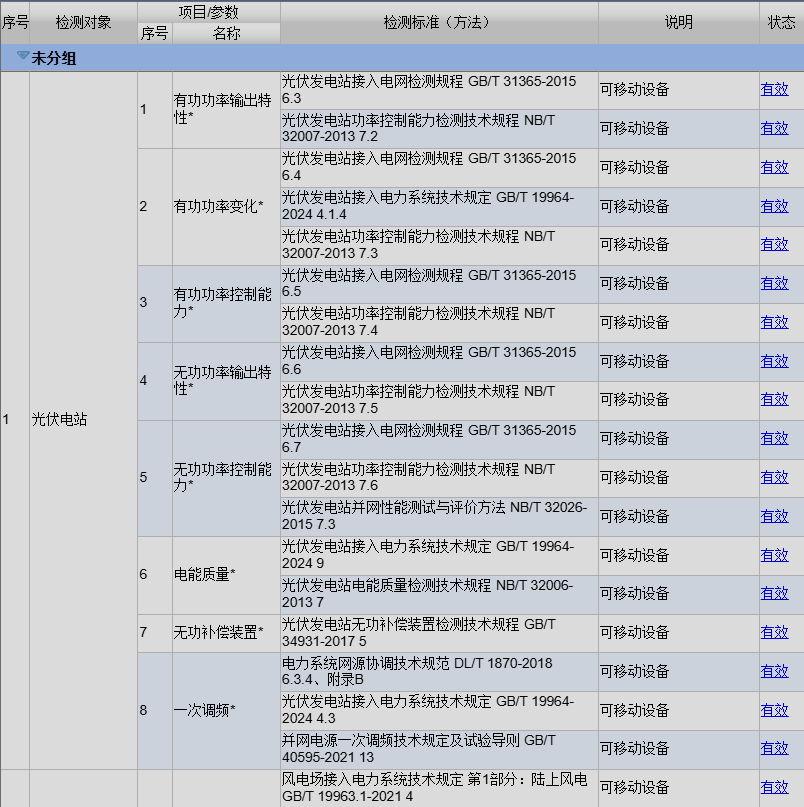Collapse the 未分组 group triangle
This screenshot has height=807, width=804.
click(x=23, y=57)
